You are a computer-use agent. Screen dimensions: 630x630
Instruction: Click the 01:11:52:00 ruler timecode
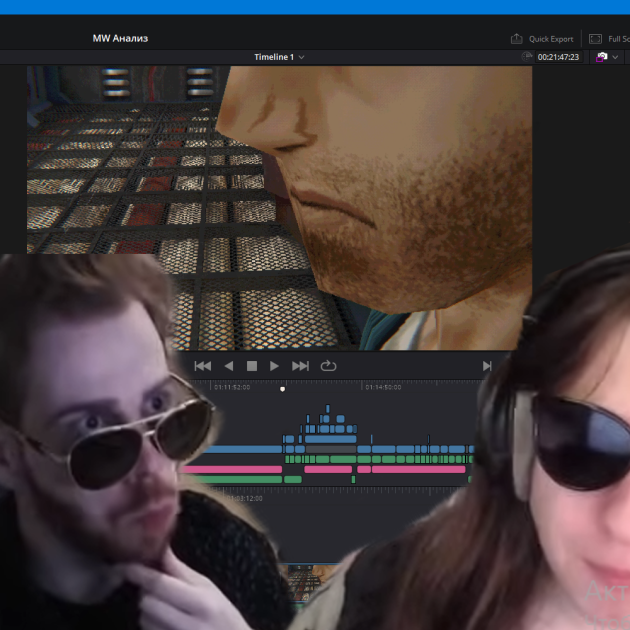pos(232,387)
